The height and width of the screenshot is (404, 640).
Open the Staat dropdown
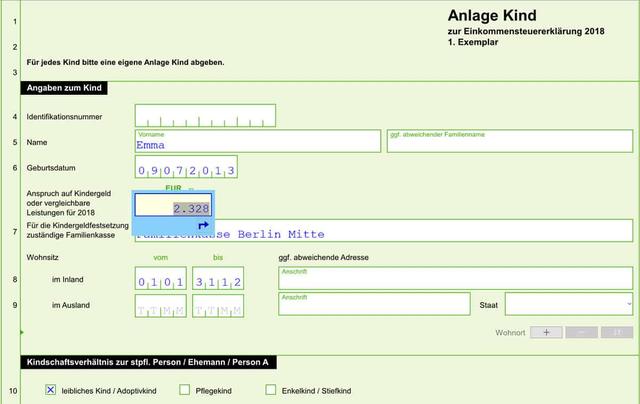click(x=569, y=303)
